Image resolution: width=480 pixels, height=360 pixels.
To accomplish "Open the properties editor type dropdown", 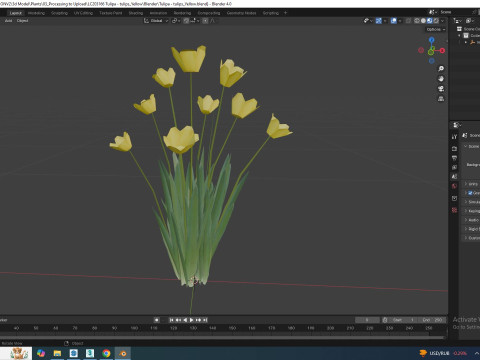I will 457,125.
